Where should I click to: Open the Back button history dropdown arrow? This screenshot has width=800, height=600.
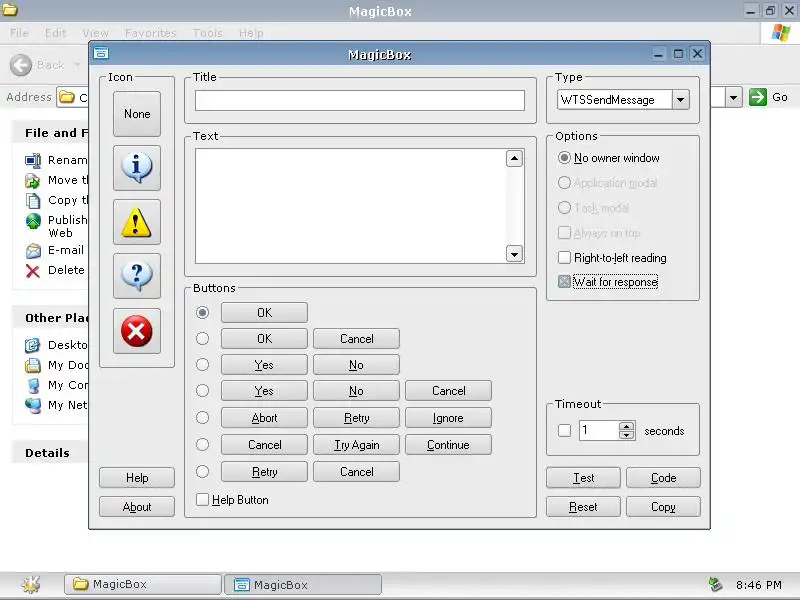[77, 65]
